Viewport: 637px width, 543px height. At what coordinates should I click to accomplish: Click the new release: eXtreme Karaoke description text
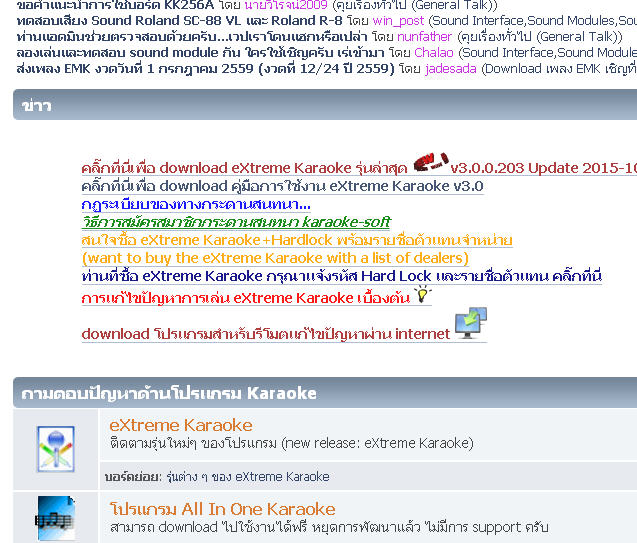coord(292,443)
